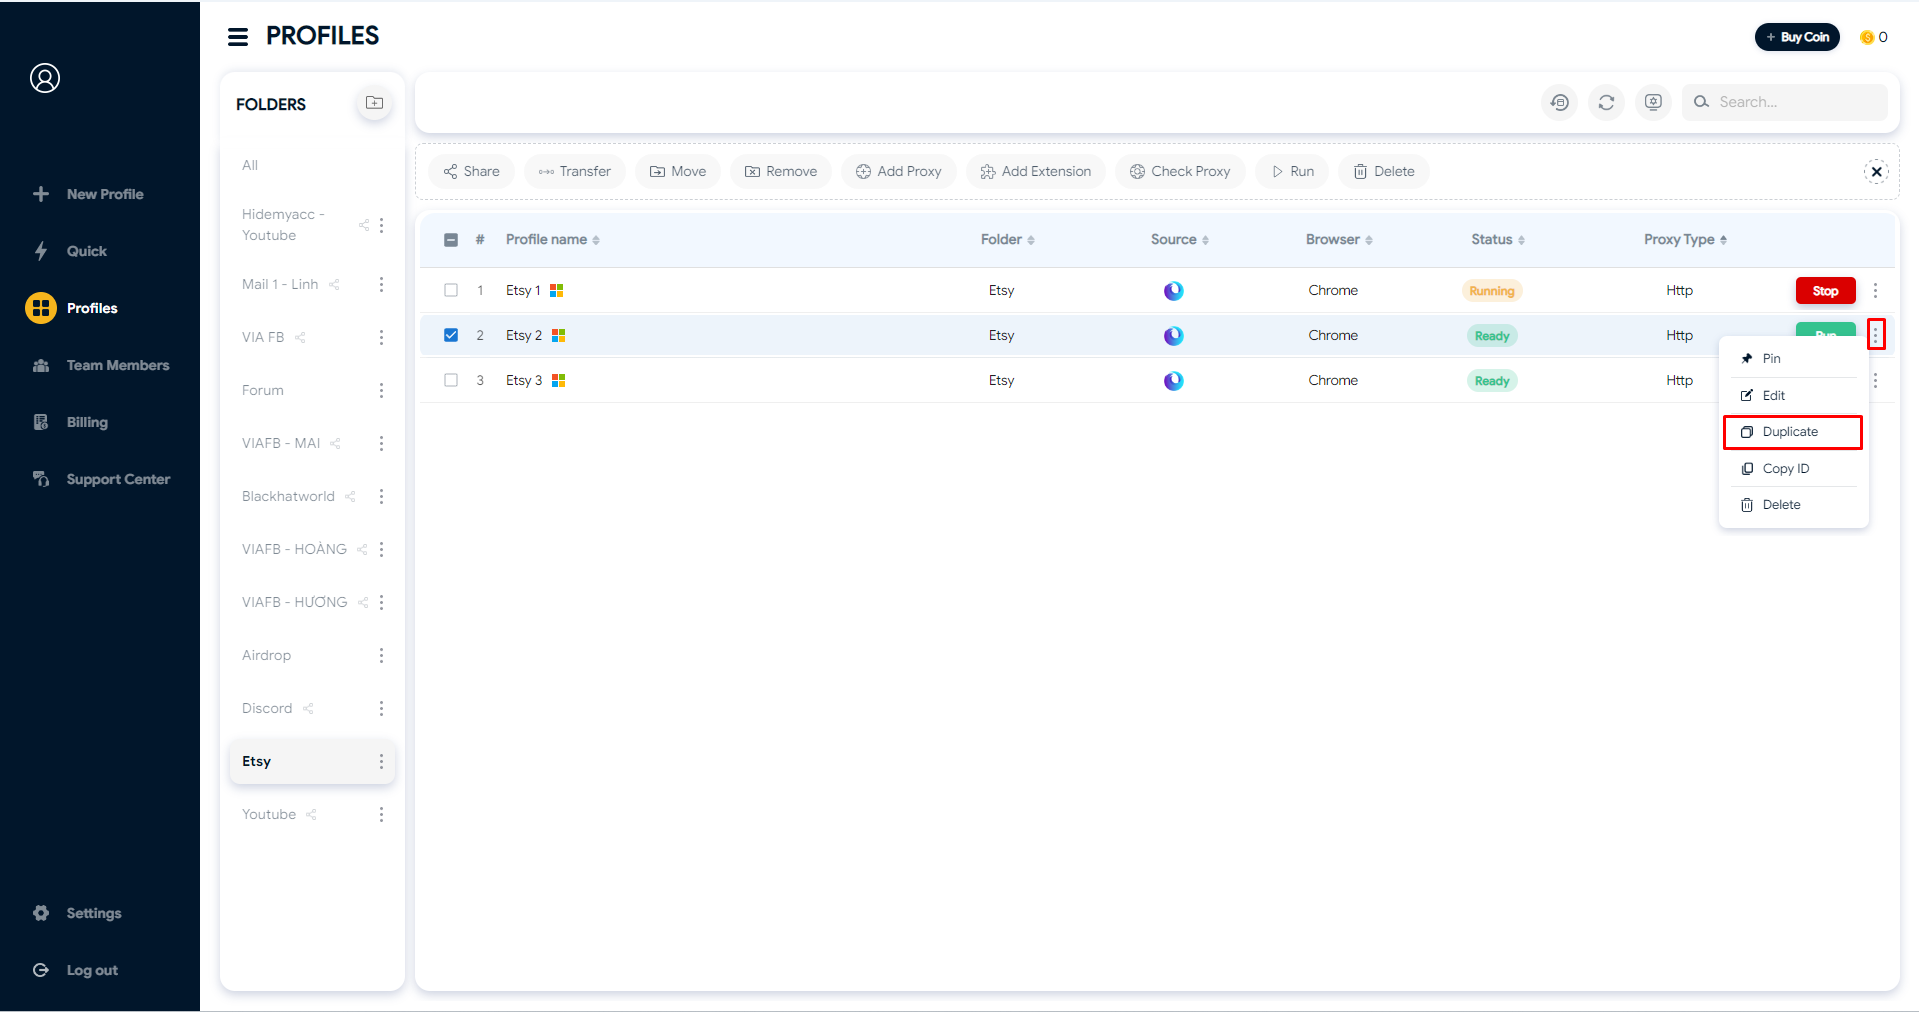Choose Copy ID in the context menu
The image size is (1919, 1012).
[x=1785, y=469]
